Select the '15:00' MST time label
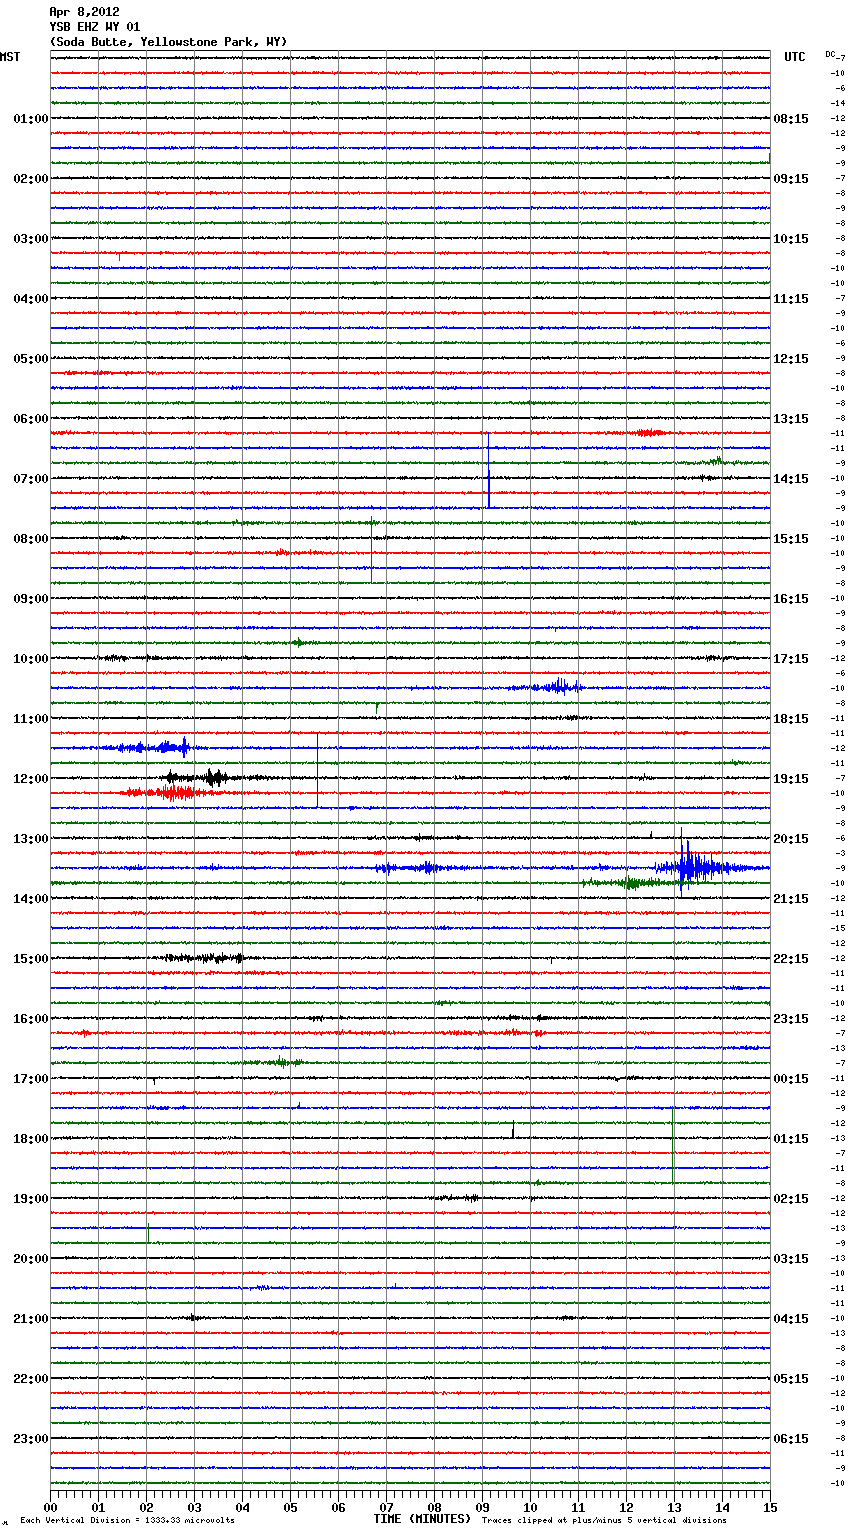This screenshot has width=850, height=1534. [30, 959]
